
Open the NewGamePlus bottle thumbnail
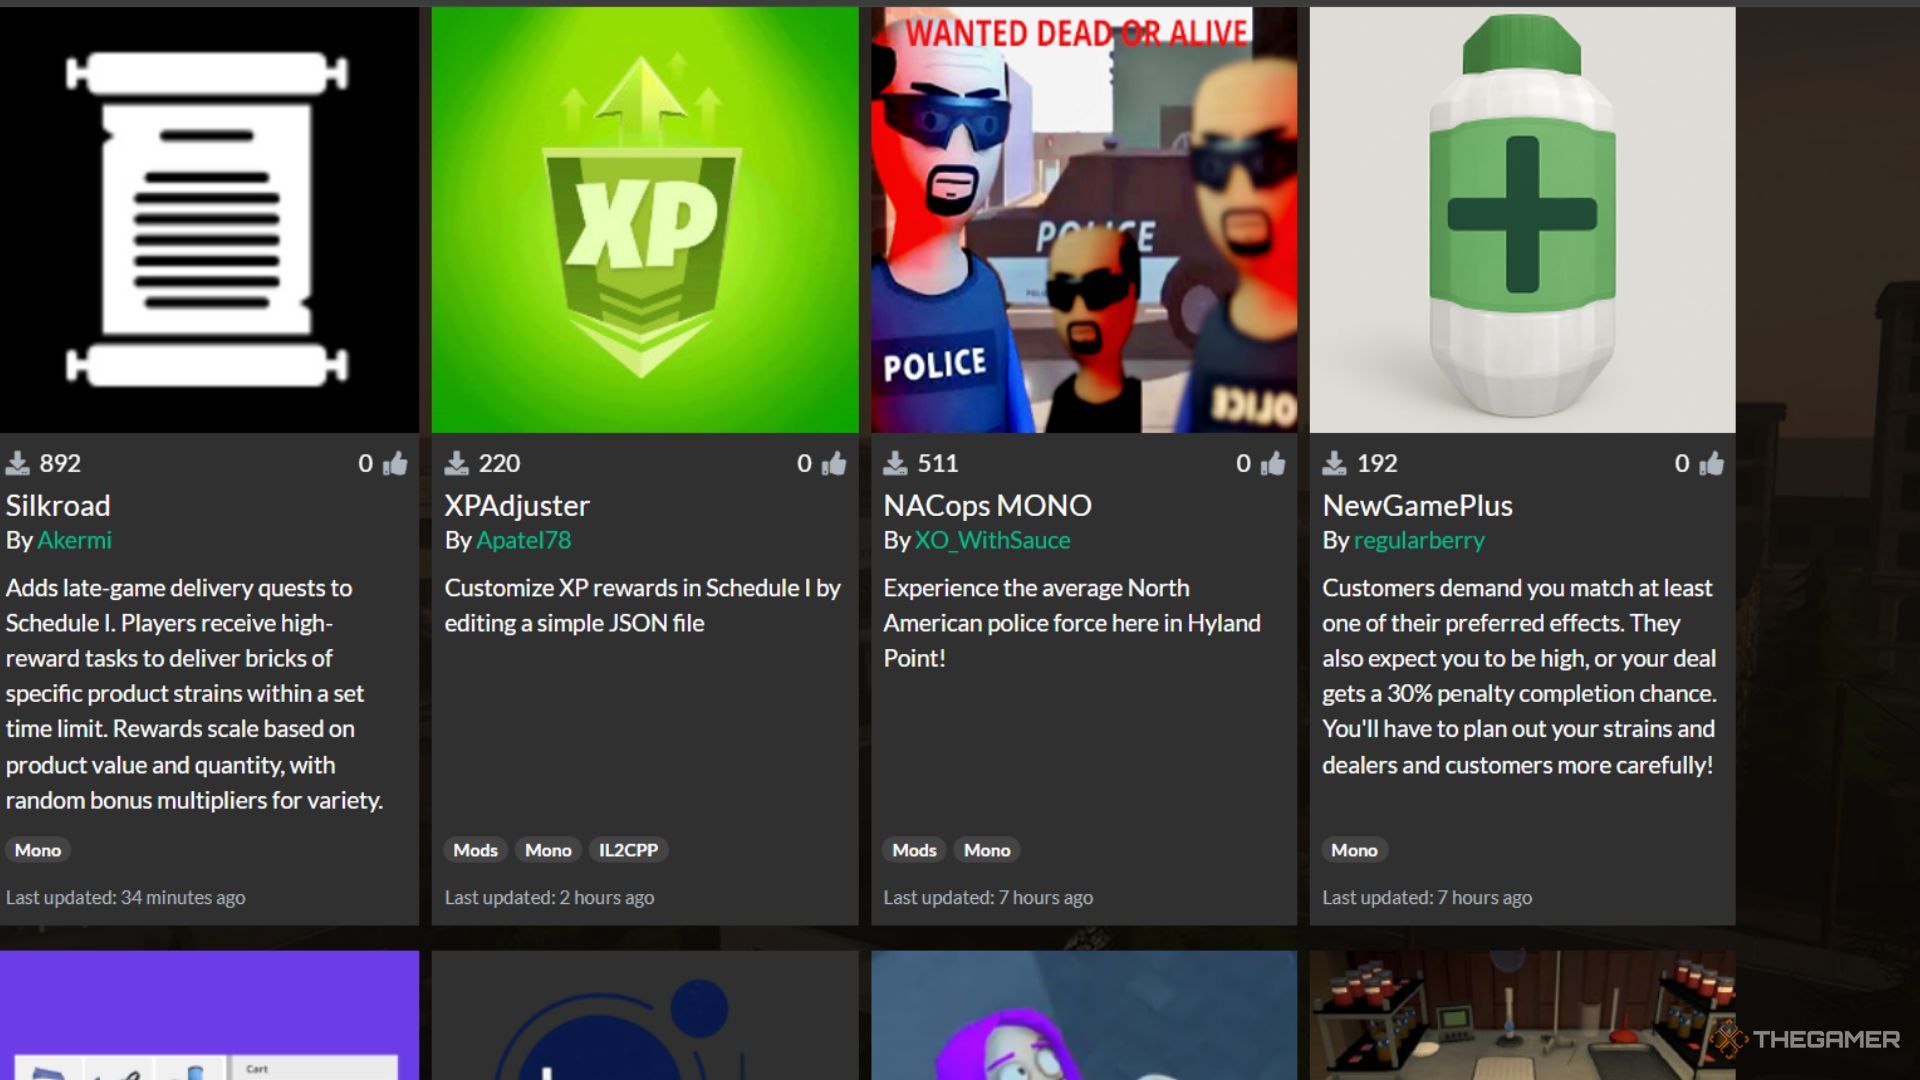point(1522,220)
